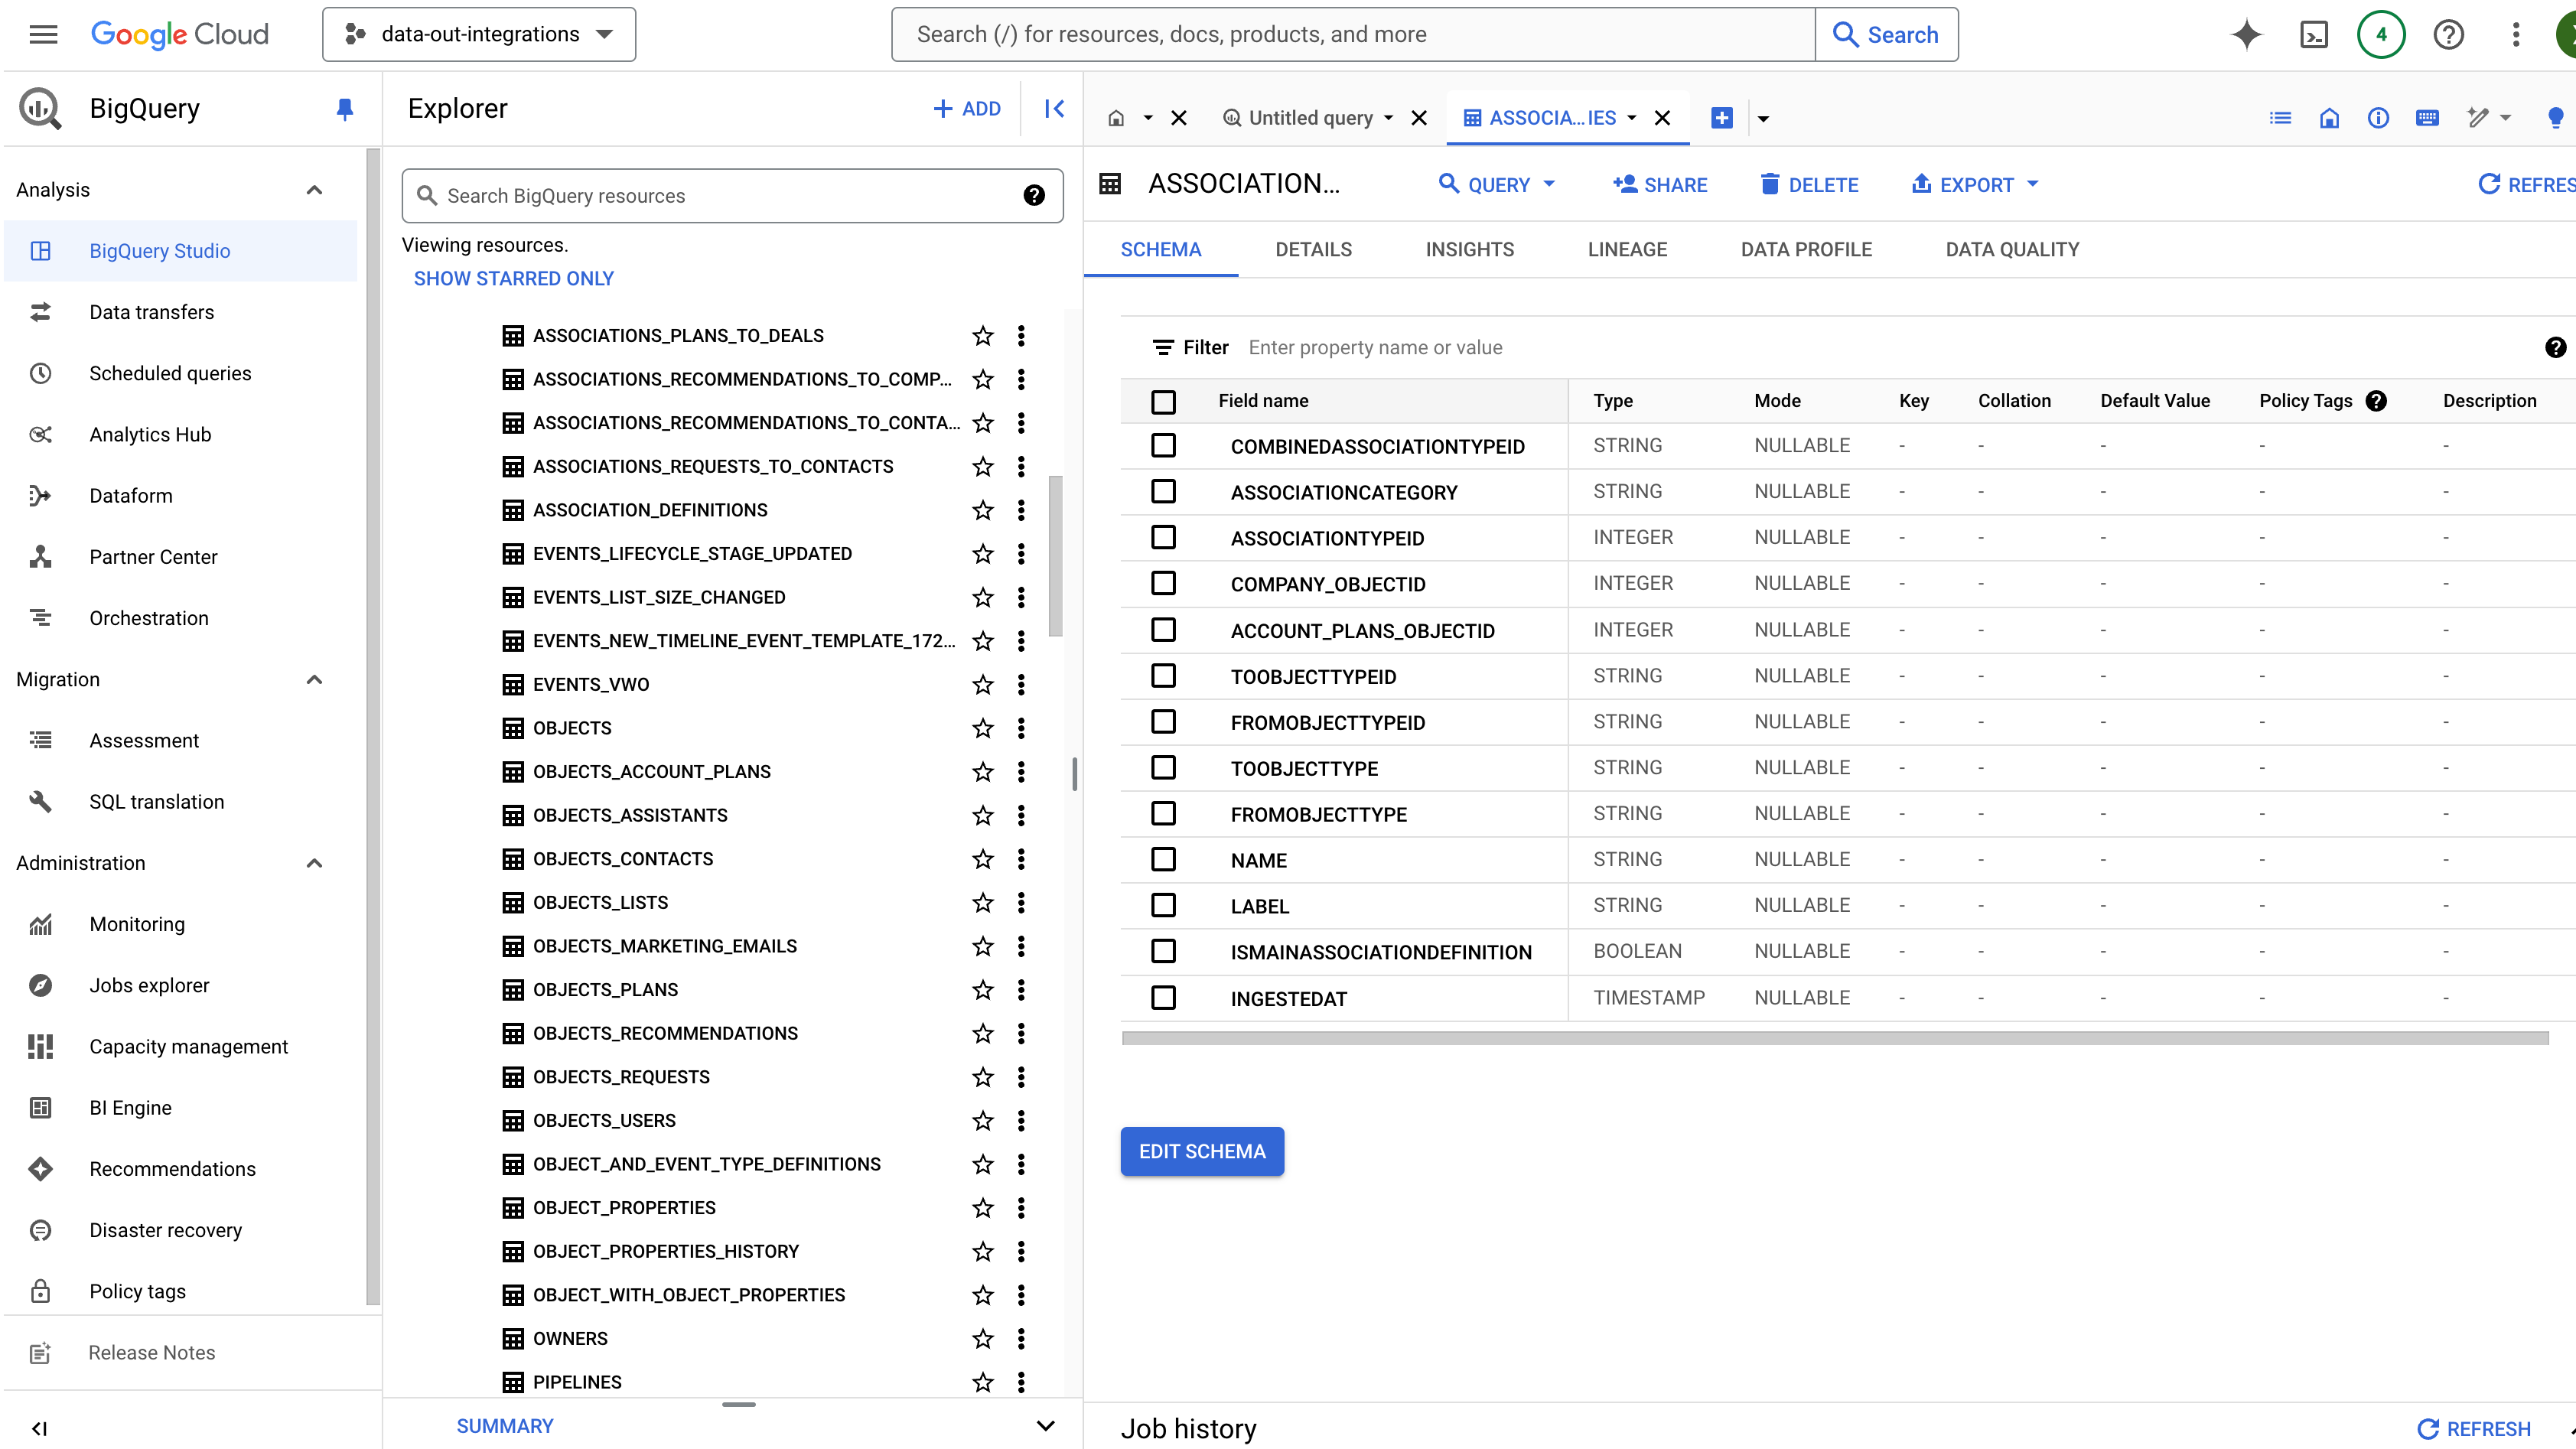
Task: Open Gemini AI assistant sparkle icon
Action: coord(2246,34)
